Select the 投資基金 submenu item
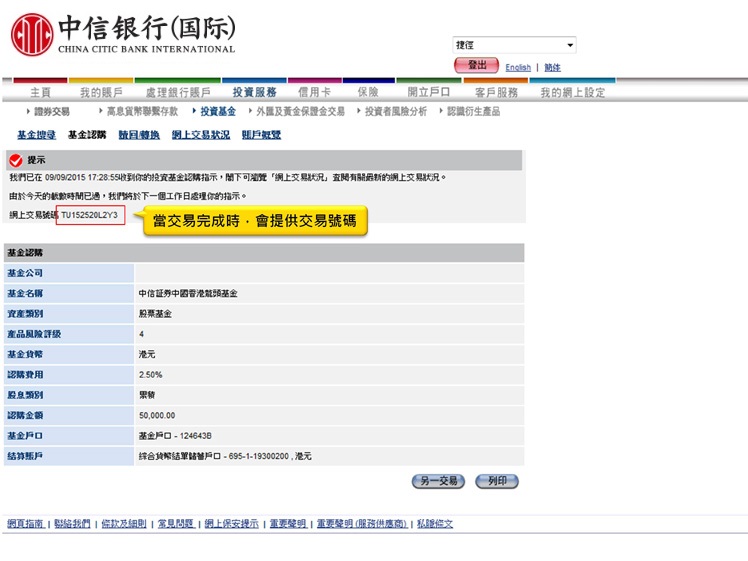This screenshot has width=748, height=561. pos(218,112)
